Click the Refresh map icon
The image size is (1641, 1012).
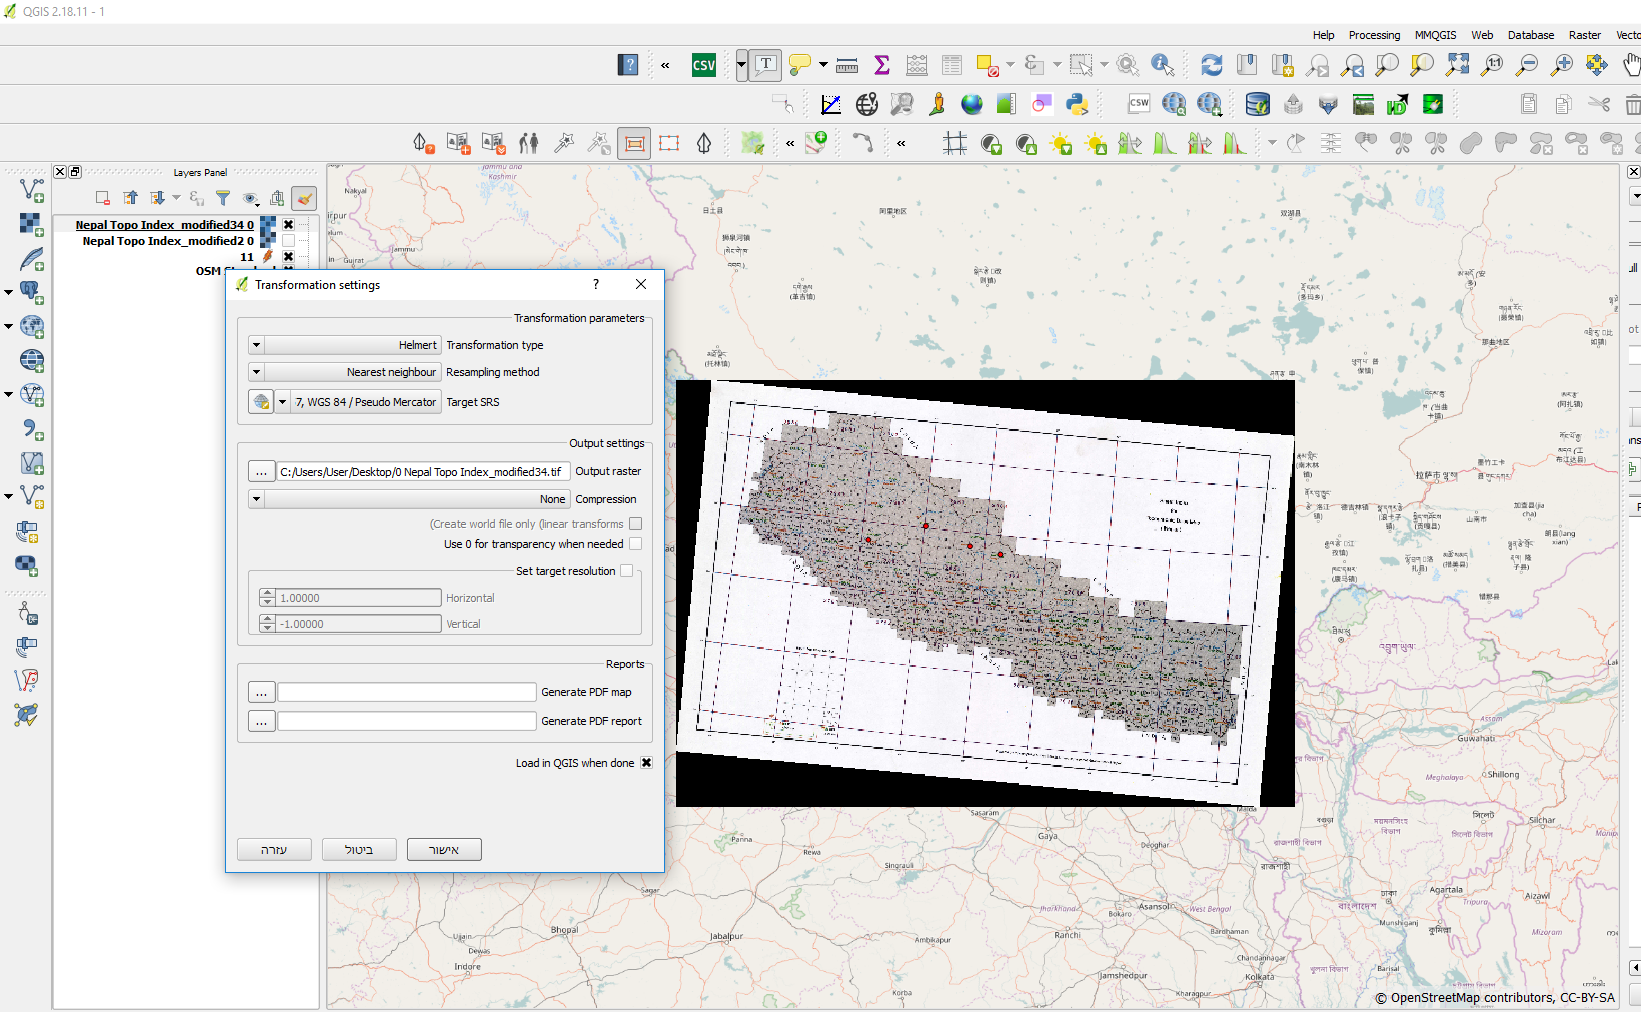click(1212, 65)
